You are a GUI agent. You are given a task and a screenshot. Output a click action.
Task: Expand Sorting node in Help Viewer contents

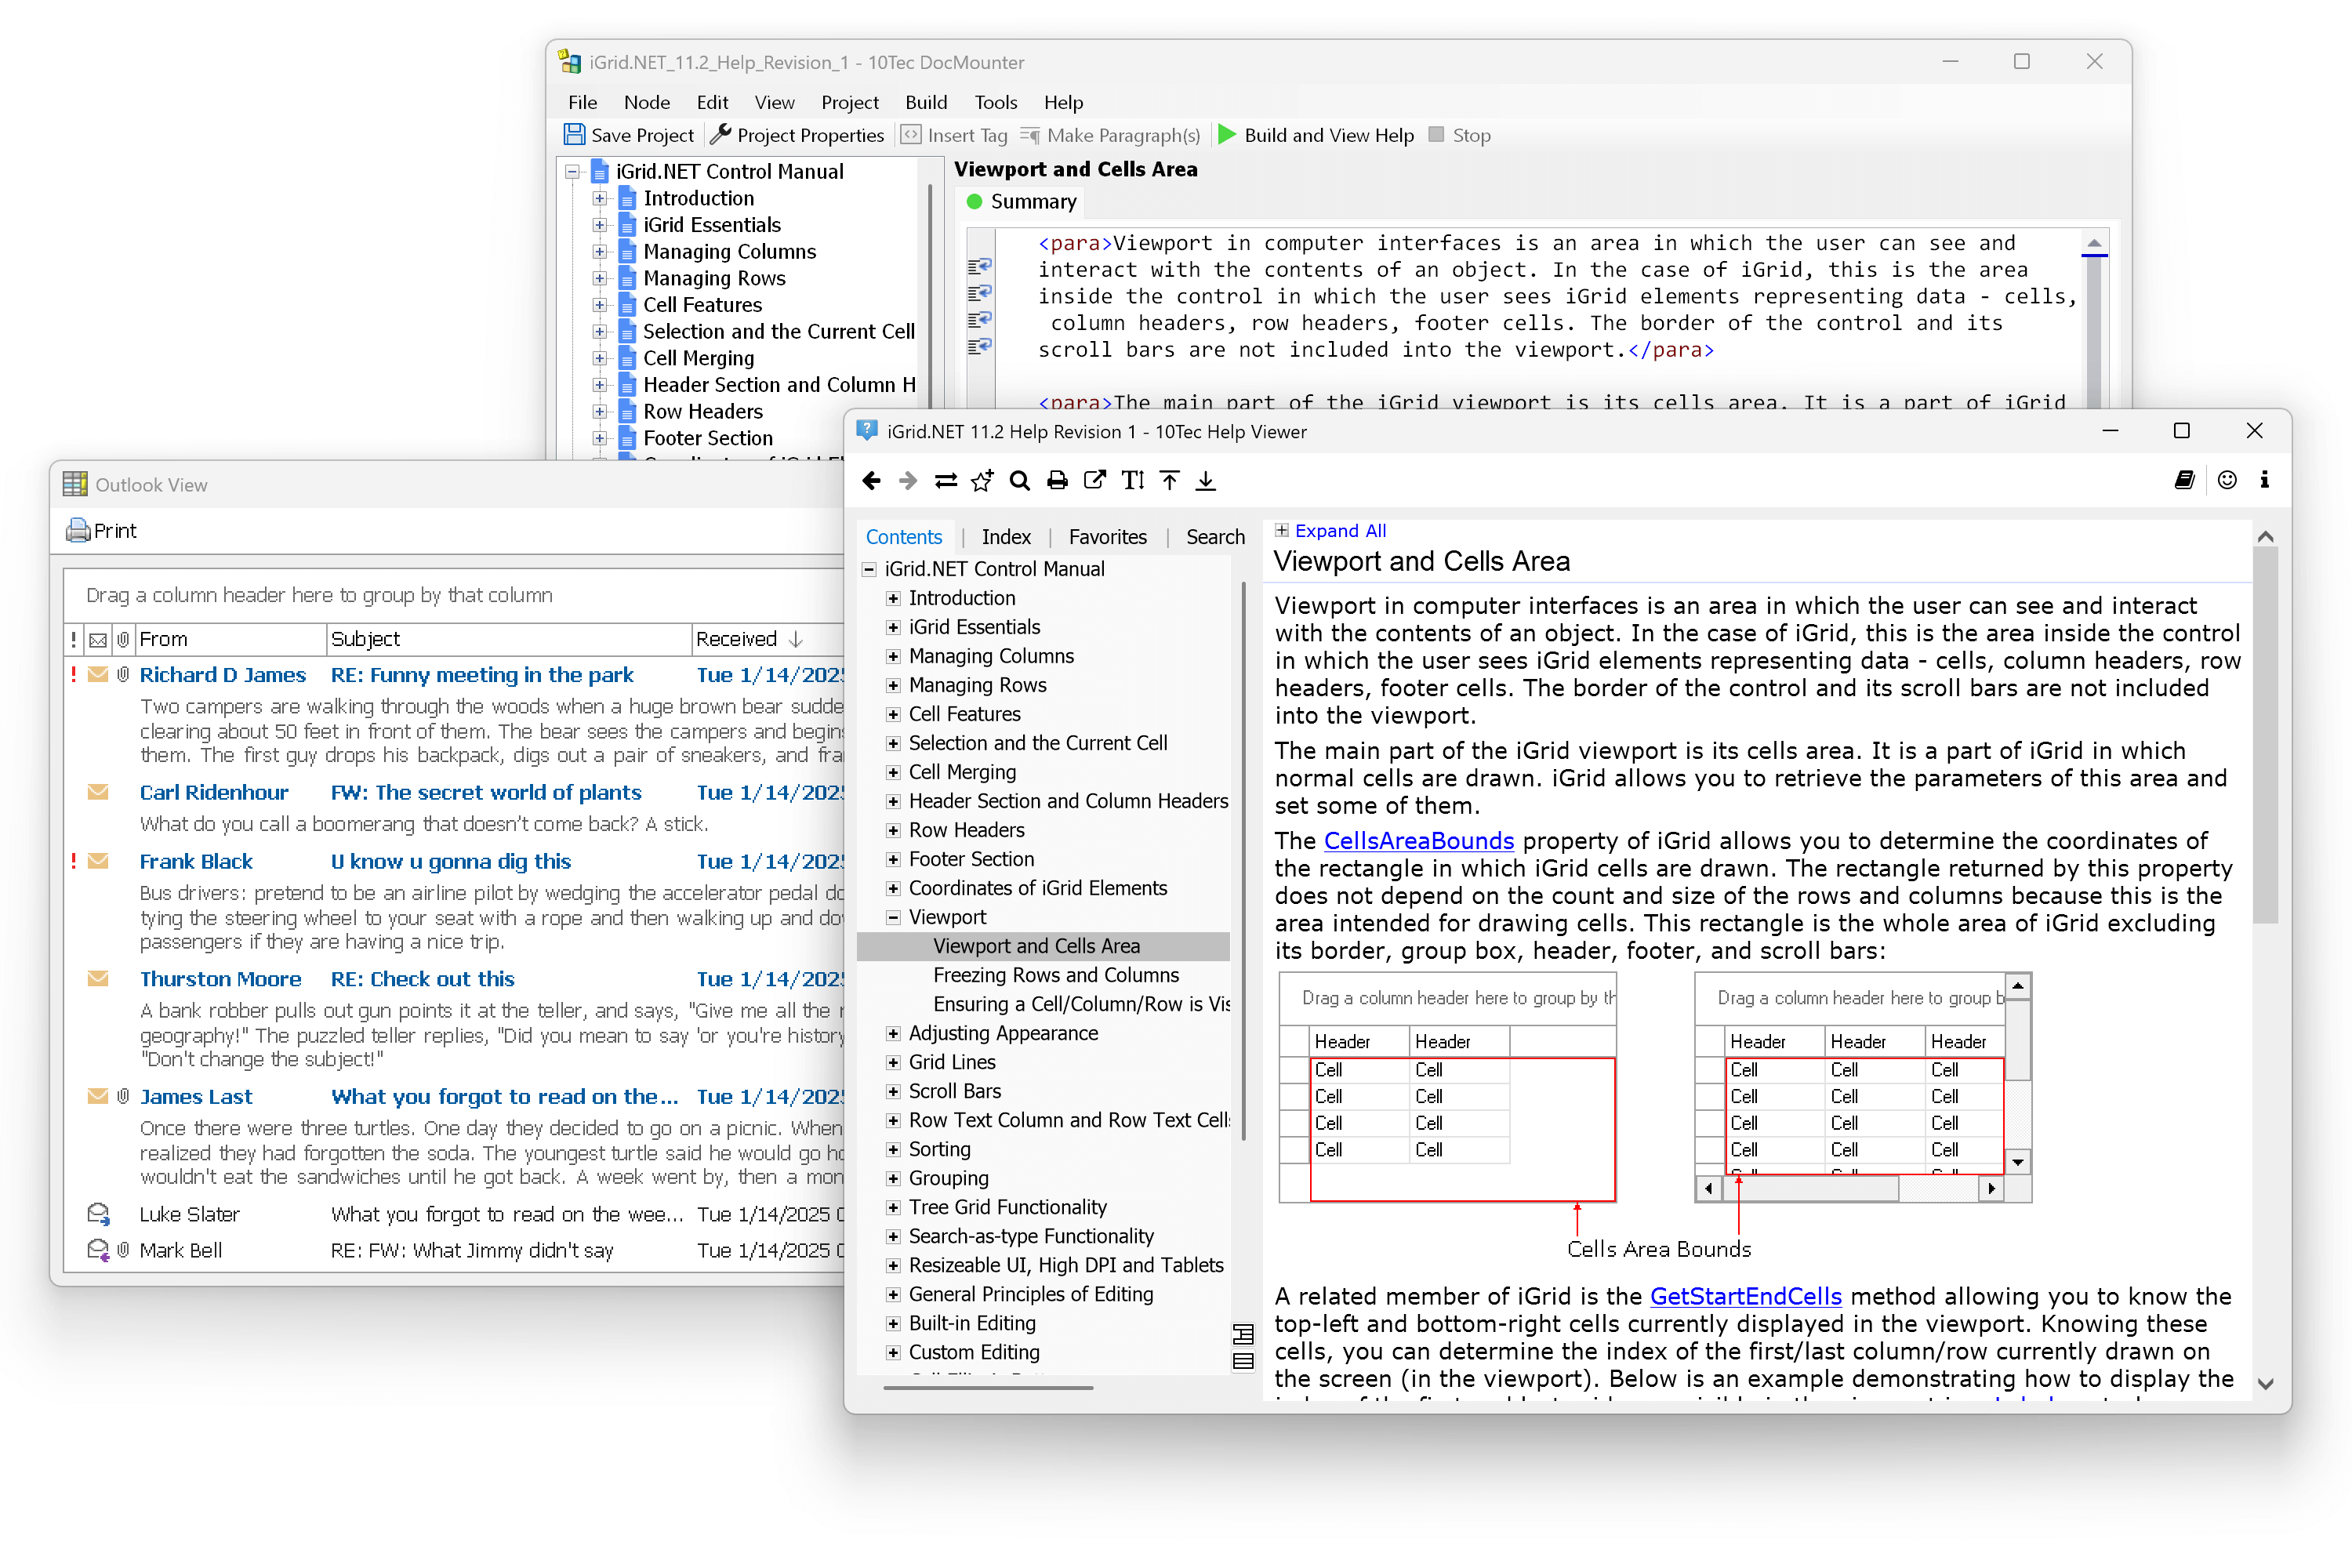point(893,1149)
